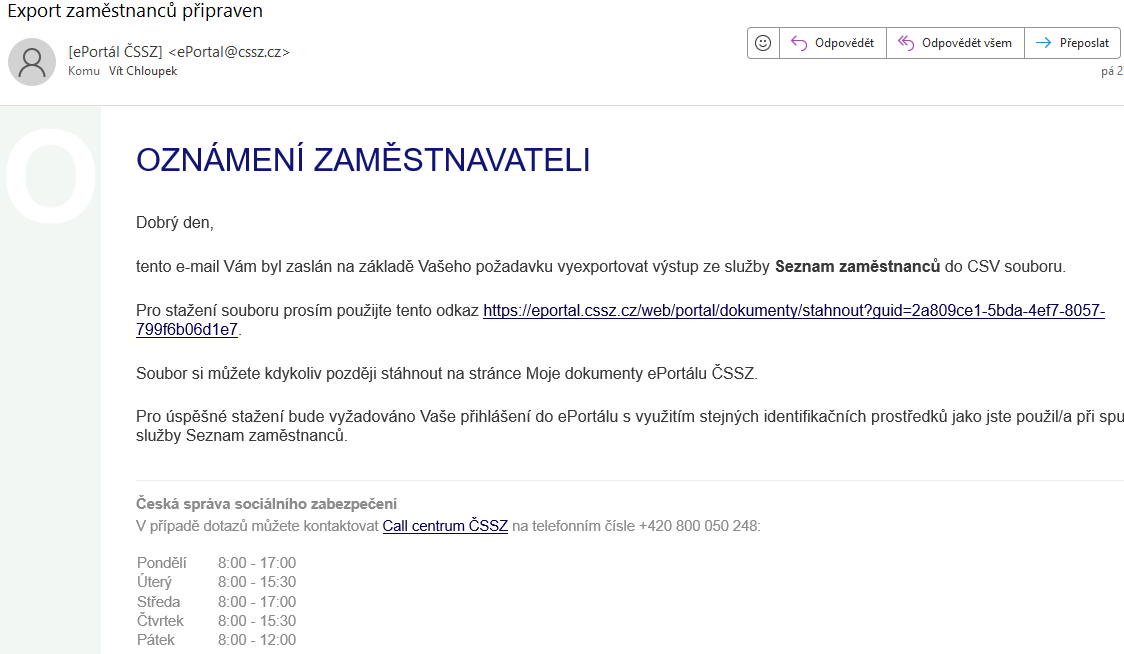Click the received date at the right edge

click(1111, 72)
